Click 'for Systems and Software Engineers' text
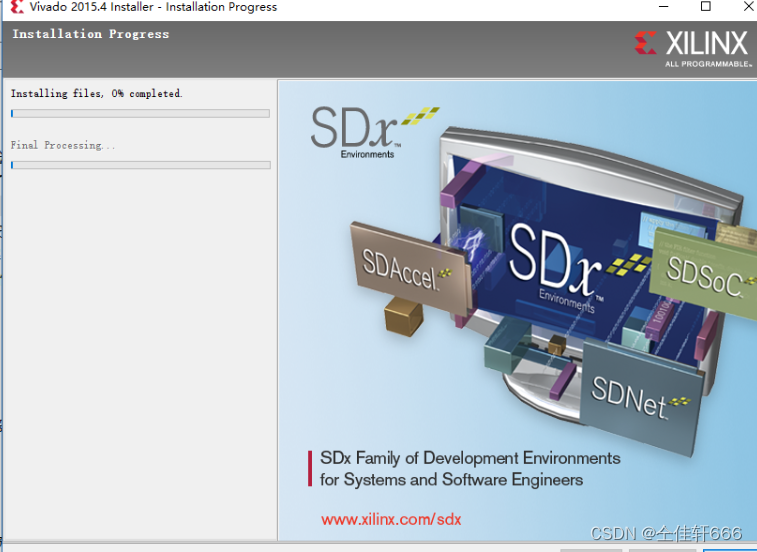The image size is (757, 552). pyautogui.click(x=451, y=480)
